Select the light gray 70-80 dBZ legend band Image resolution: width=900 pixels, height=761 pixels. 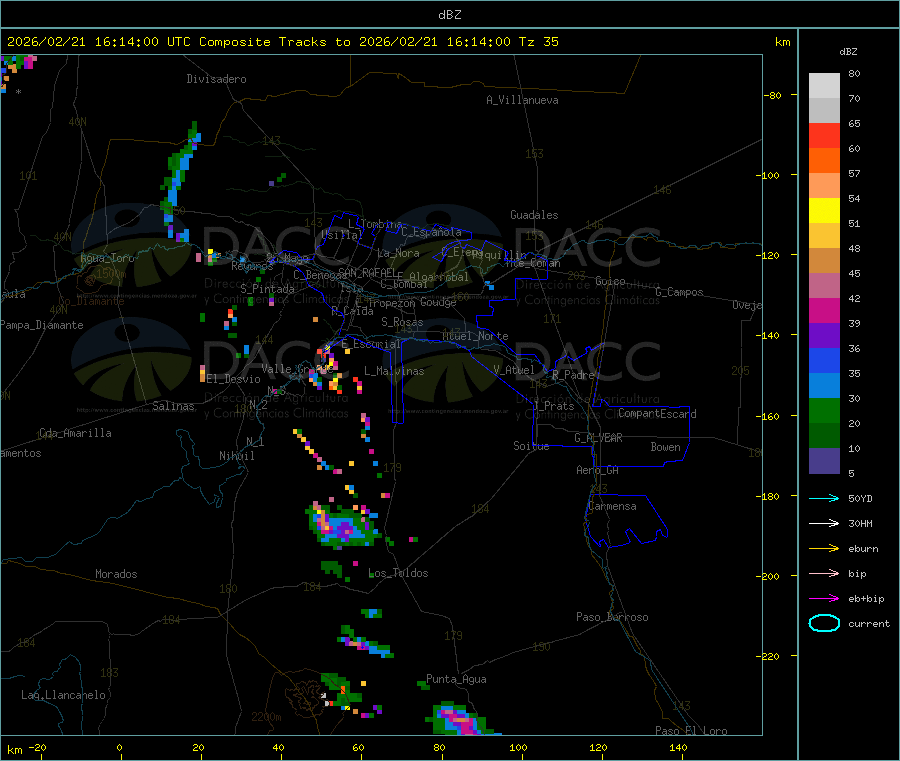[824, 86]
